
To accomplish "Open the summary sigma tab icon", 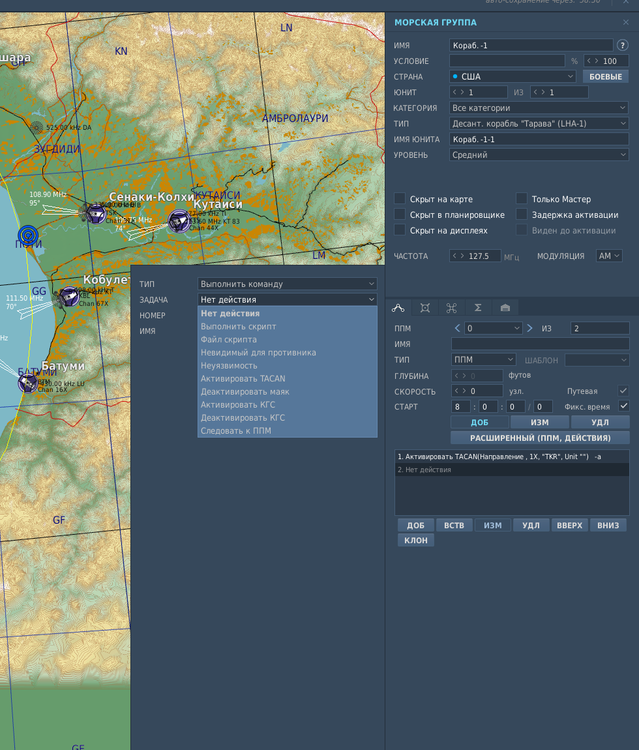I will [478, 308].
